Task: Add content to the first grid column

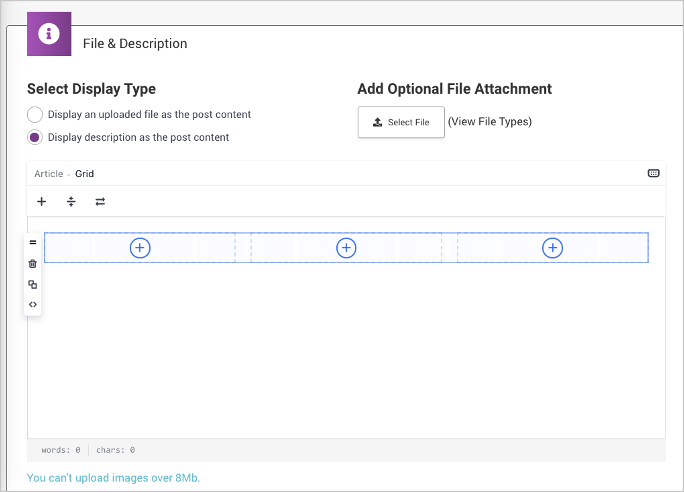Action: tap(140, 248)
